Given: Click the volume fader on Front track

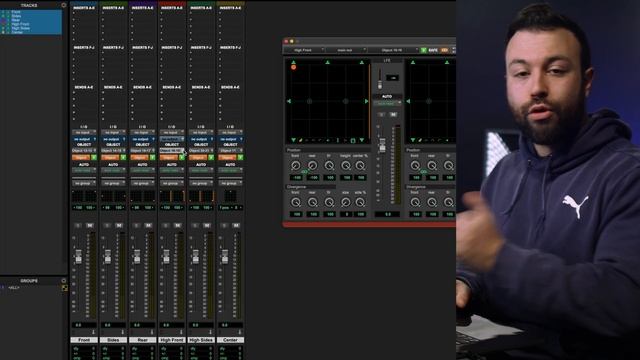Looking at the screenshot, I should point(78,256).
